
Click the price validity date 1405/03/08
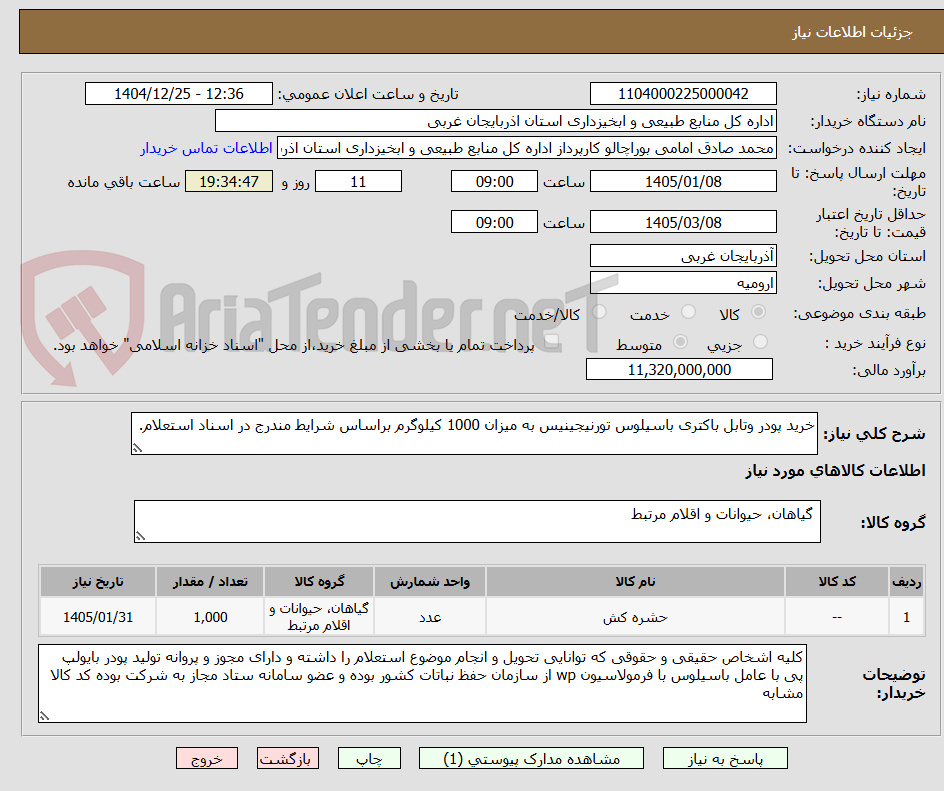click(x=683, y=222)
